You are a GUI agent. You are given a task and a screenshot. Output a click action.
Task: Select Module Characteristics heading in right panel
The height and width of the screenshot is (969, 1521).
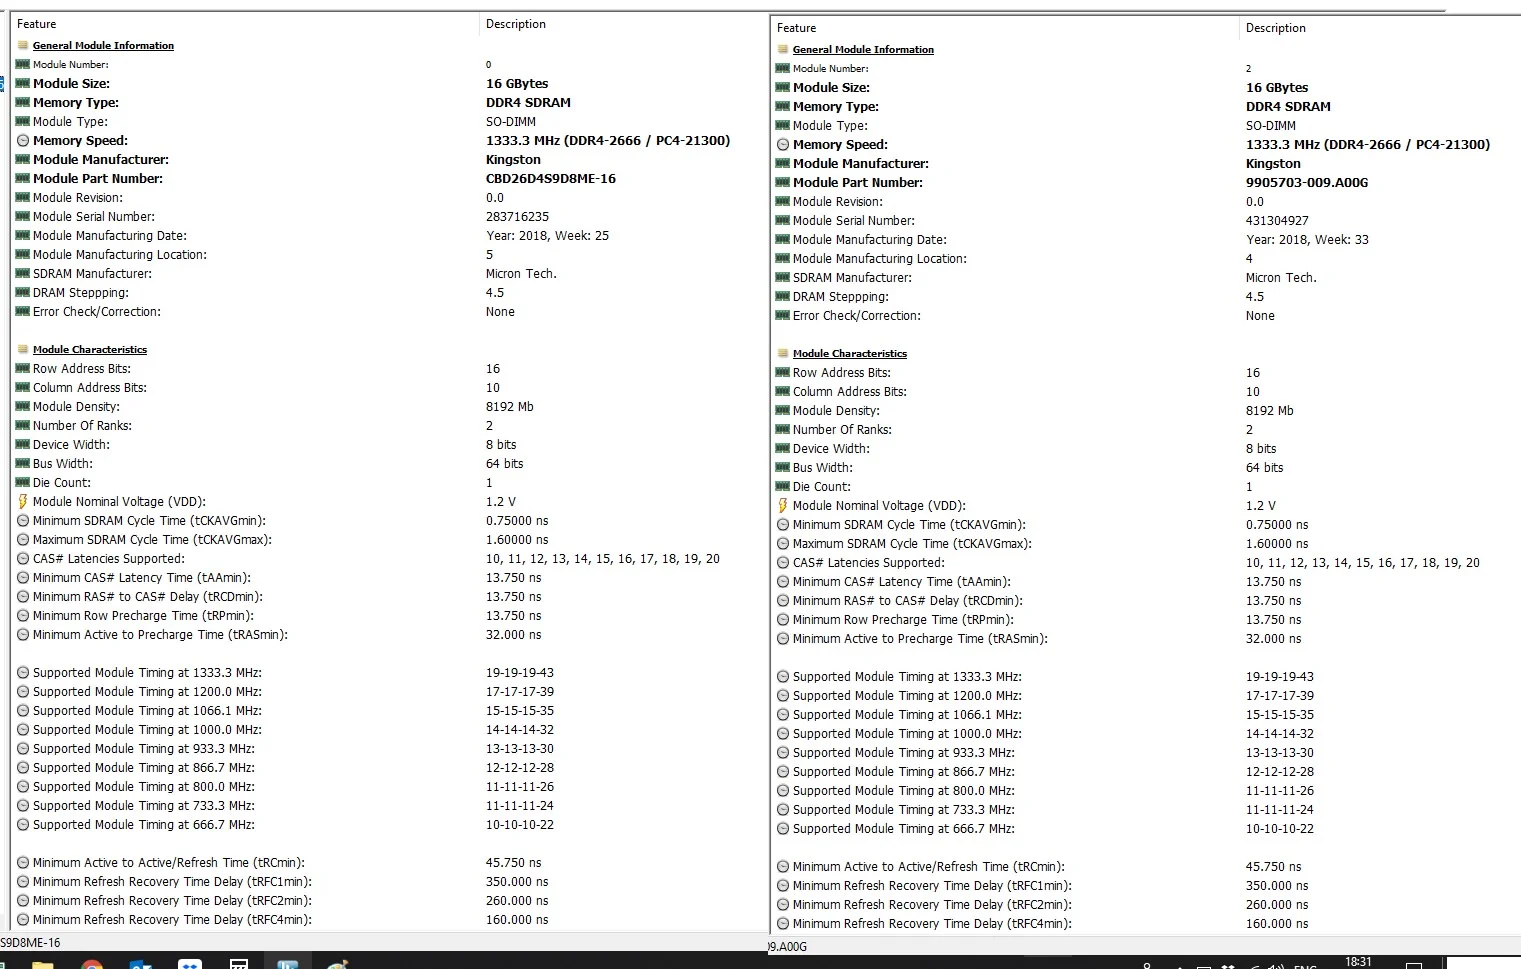(x=850, y=353)
